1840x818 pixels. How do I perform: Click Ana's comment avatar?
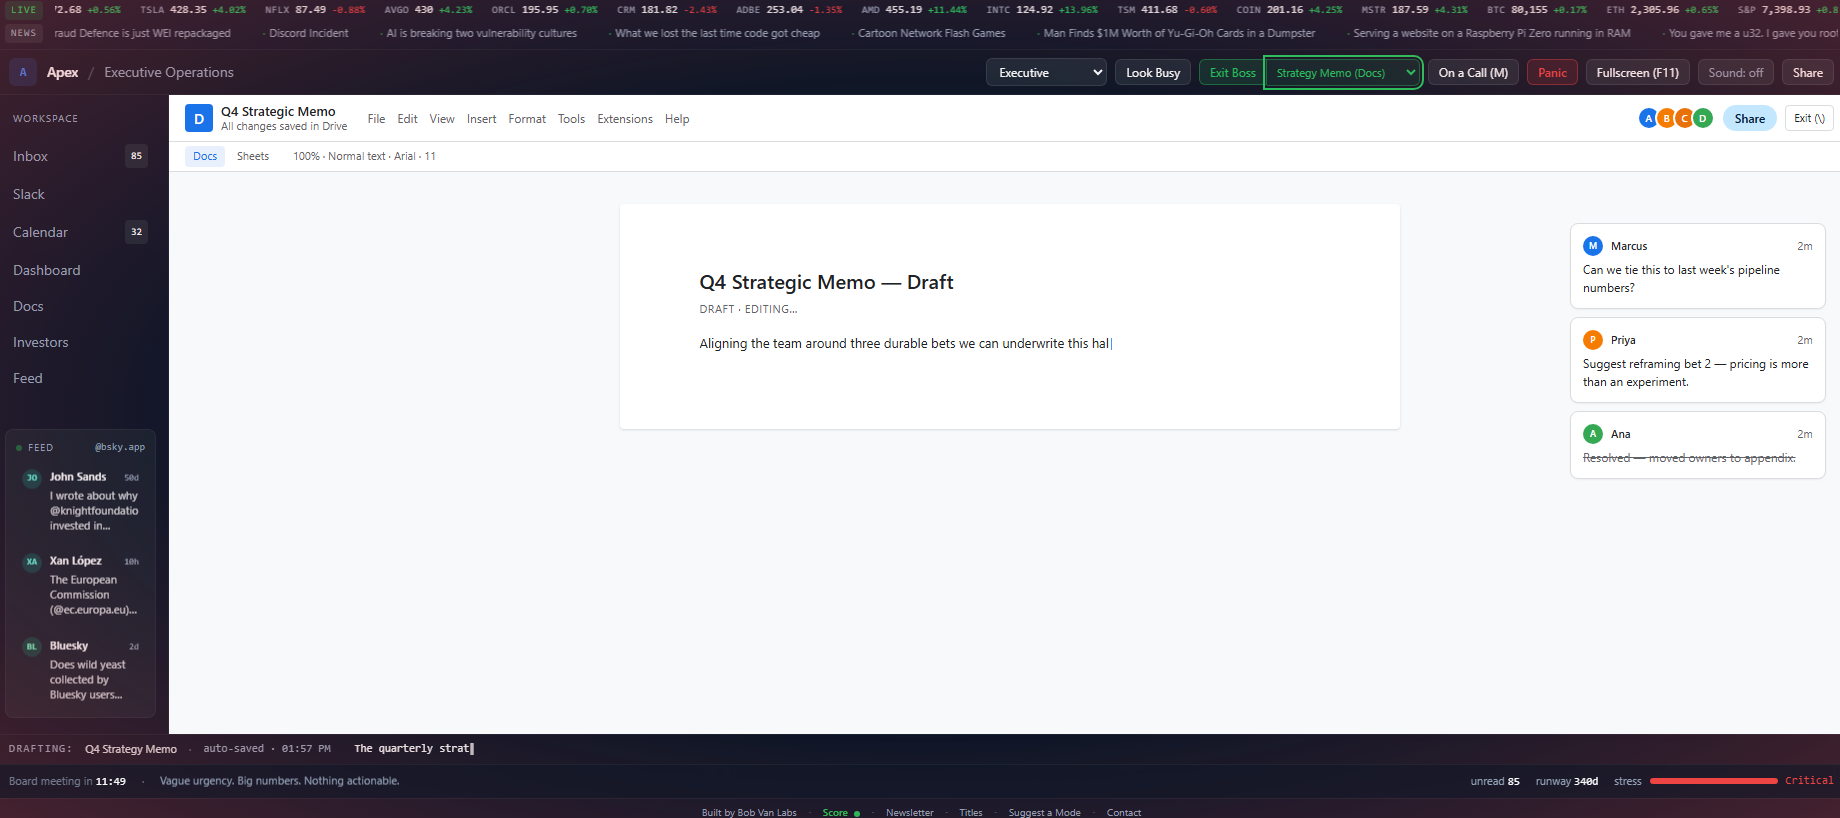[x=1593, y=434]
